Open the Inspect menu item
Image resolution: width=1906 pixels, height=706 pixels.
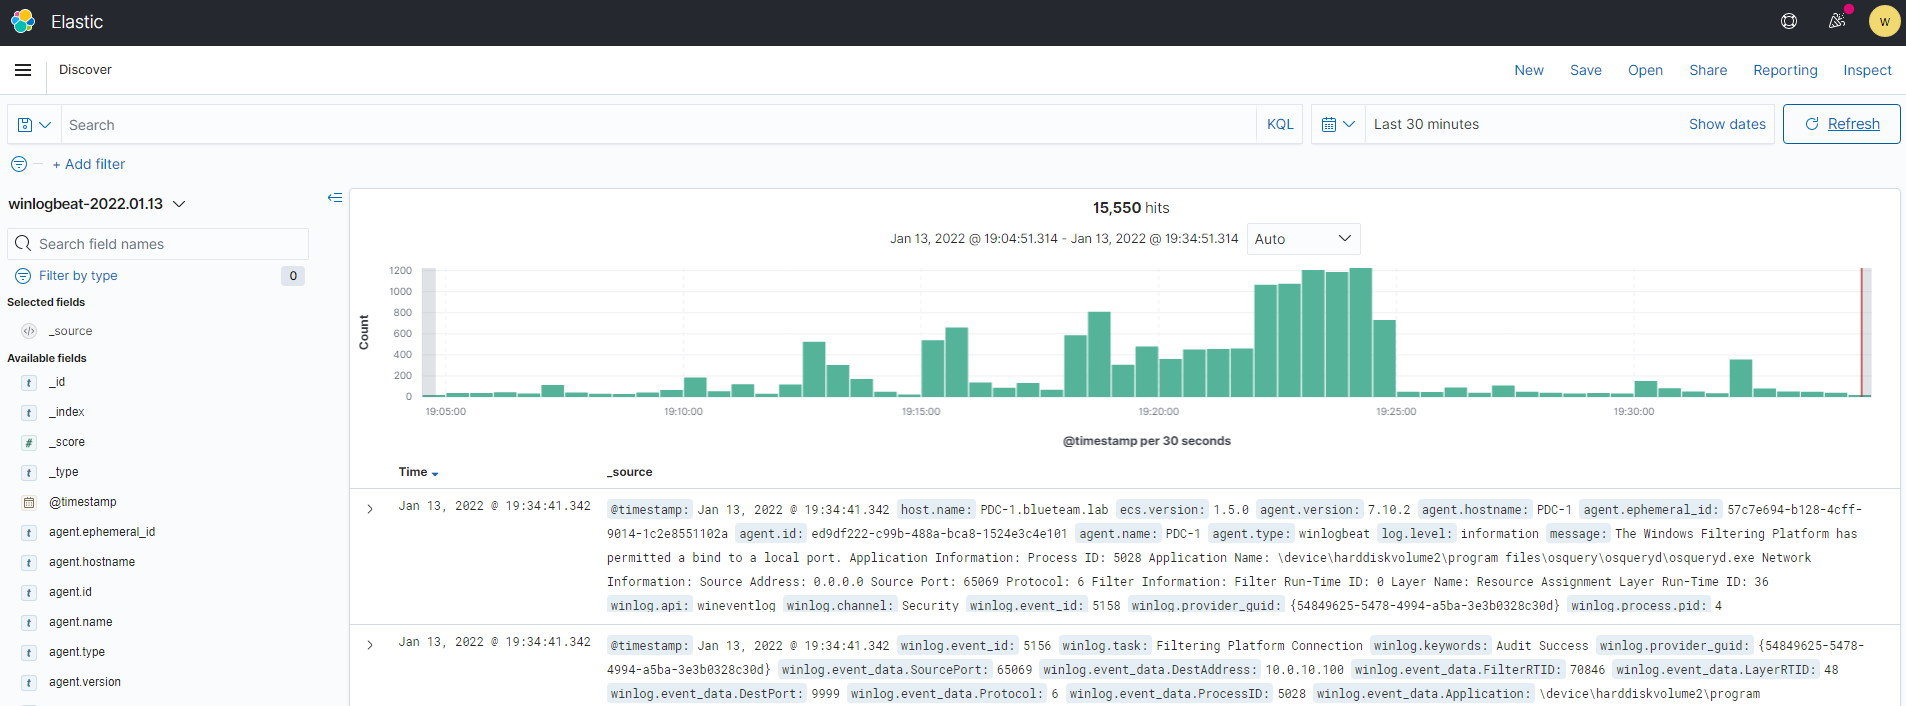pos(1867,70)
